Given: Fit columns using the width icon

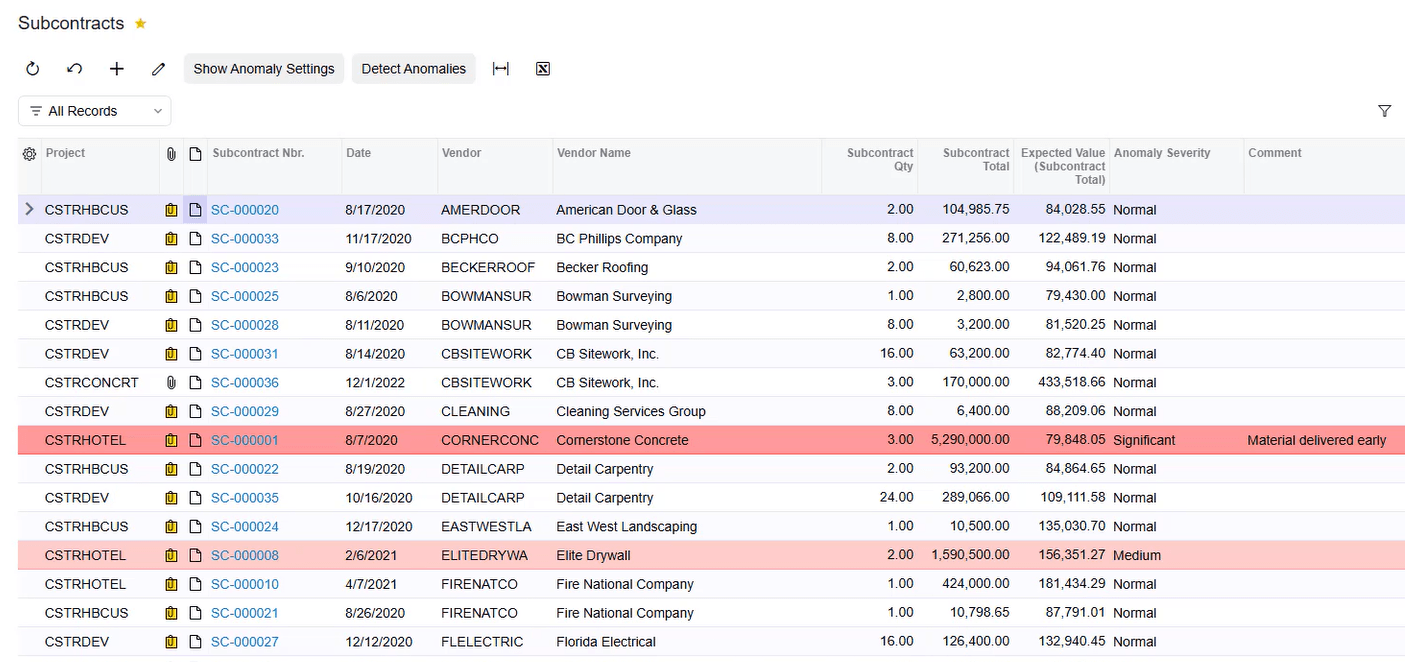Looking at the screenshot, I should coord(501,69).
